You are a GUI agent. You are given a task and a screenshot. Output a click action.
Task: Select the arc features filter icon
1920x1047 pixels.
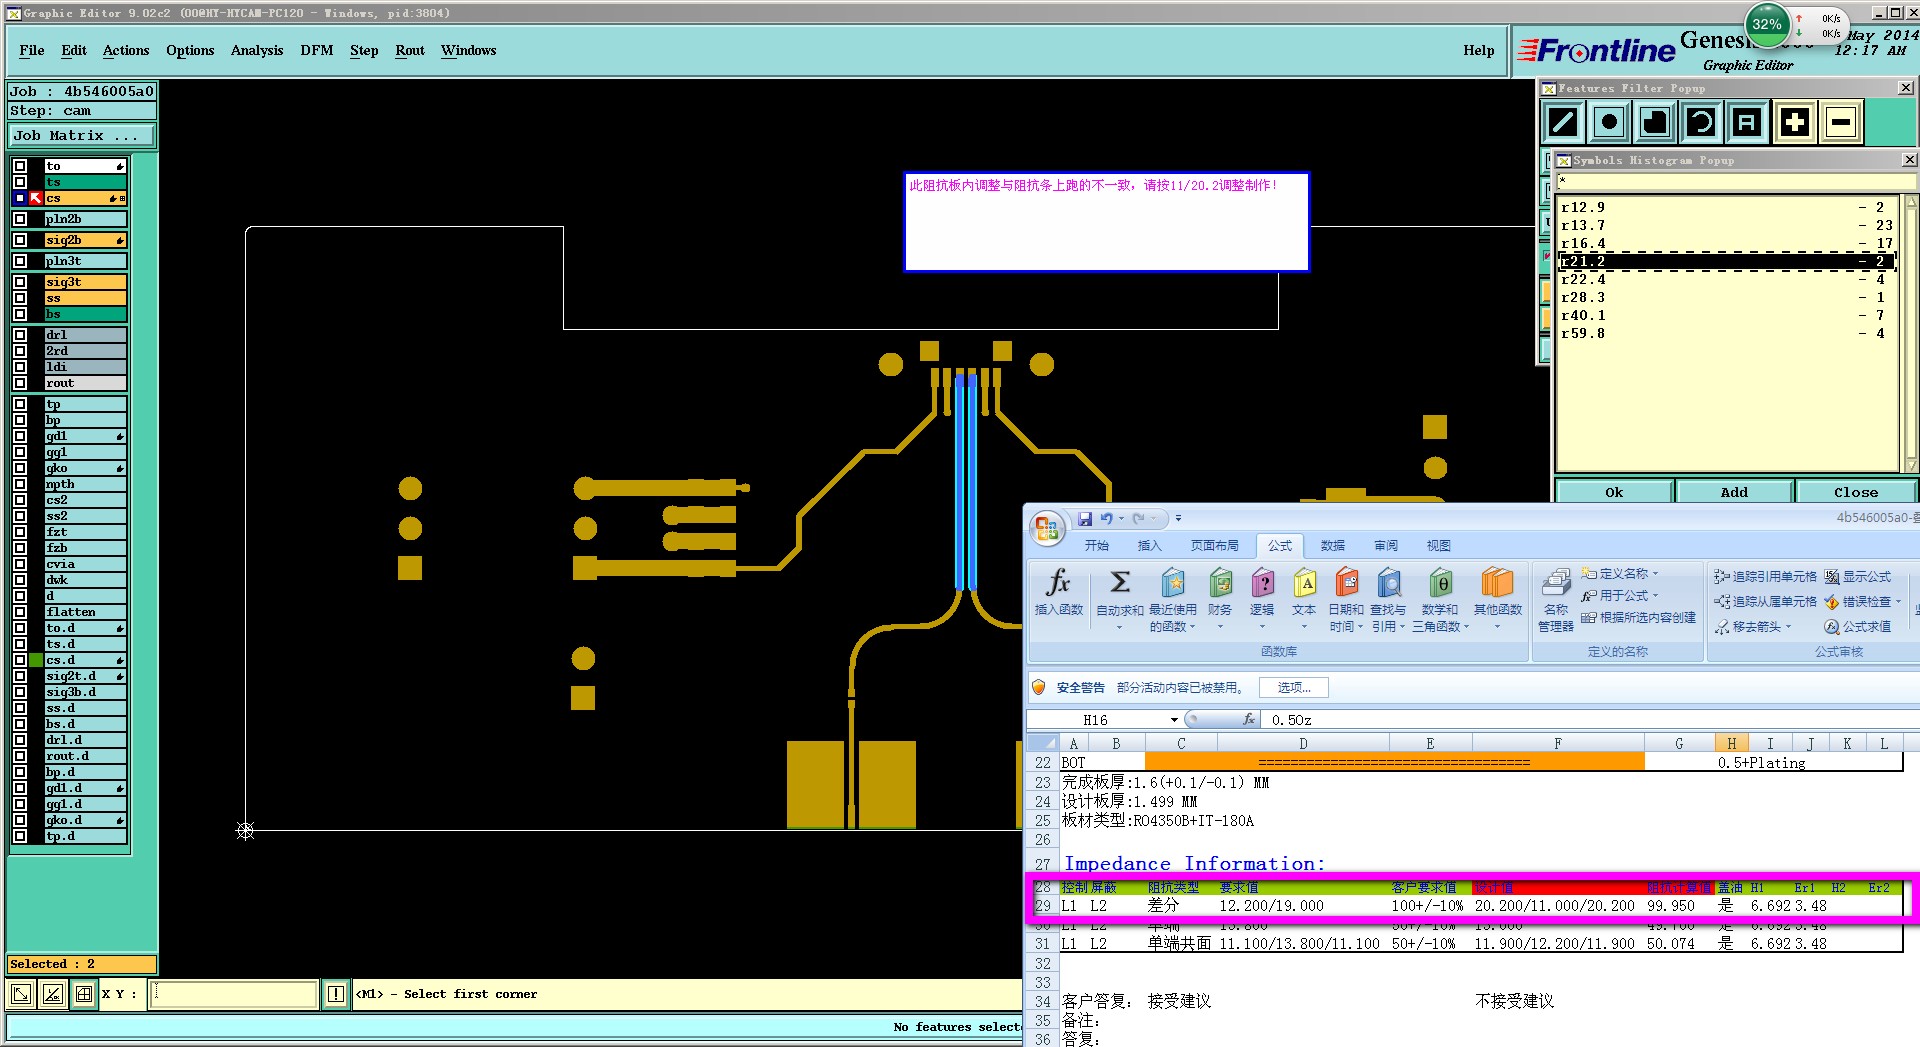[x=1701, y=123]
